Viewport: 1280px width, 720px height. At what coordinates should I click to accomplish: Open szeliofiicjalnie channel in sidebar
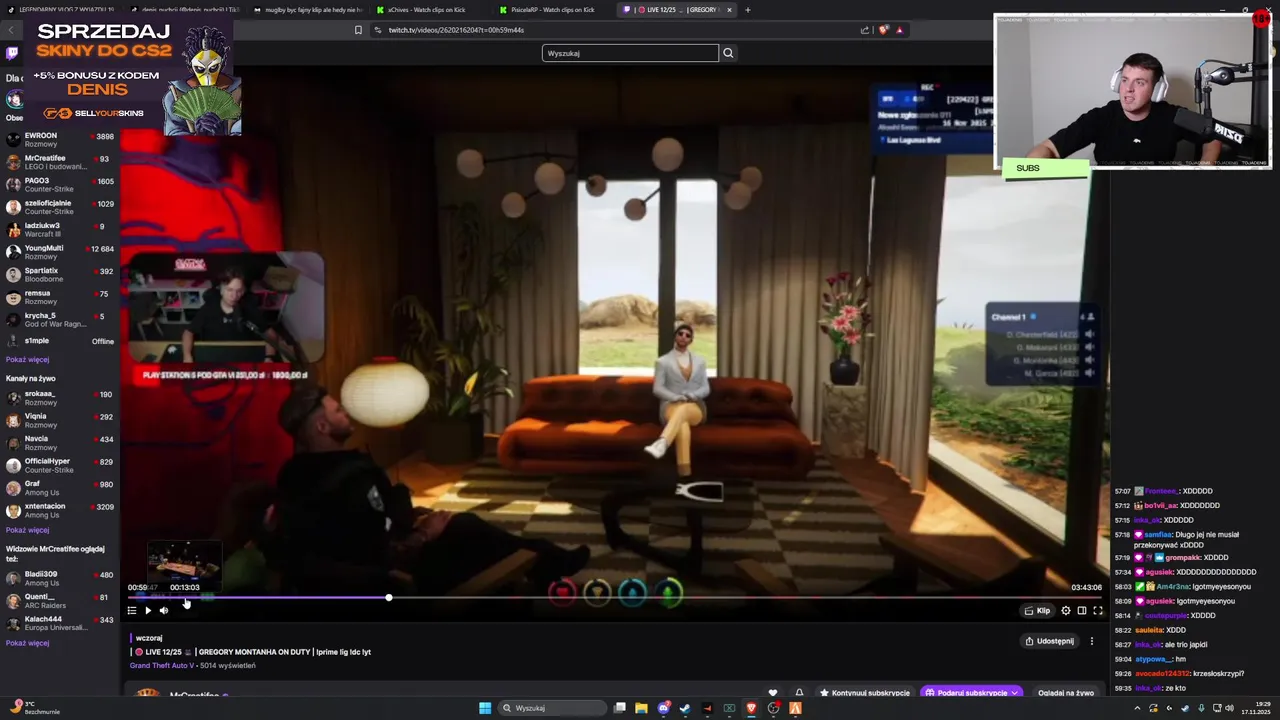tap(60, 207)
